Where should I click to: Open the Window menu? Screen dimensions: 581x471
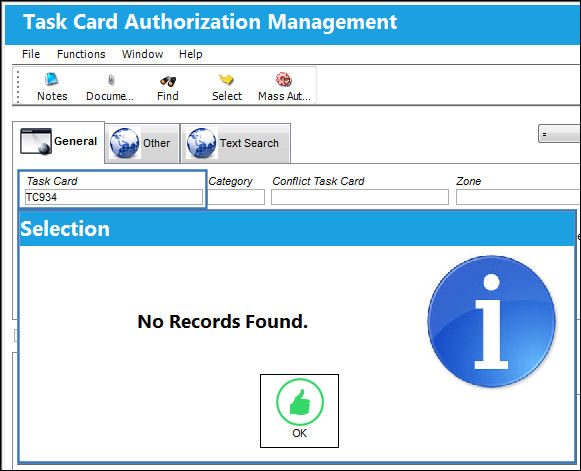(x=142, y=54)
